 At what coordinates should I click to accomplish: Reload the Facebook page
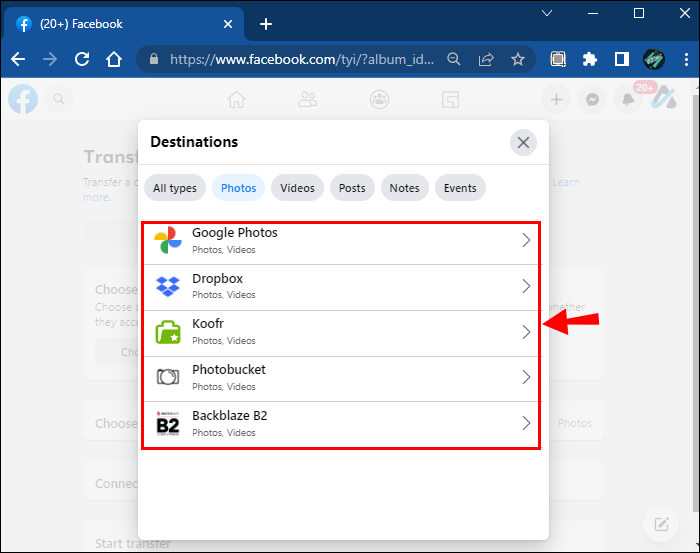[x=82, y=59]
